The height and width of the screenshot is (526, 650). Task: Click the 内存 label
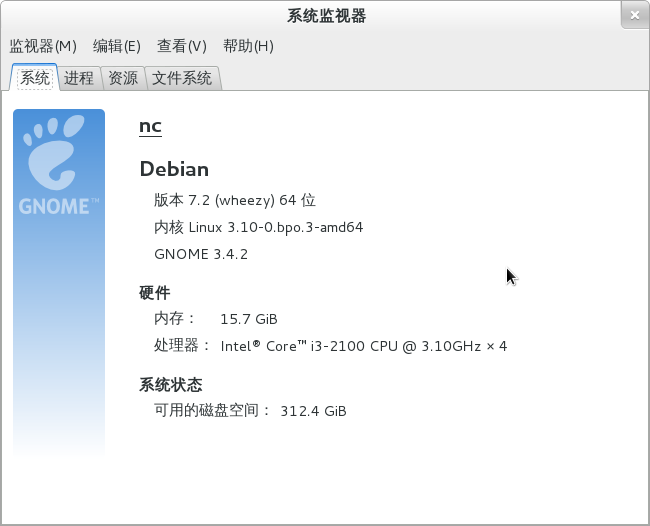click(175, 319)
